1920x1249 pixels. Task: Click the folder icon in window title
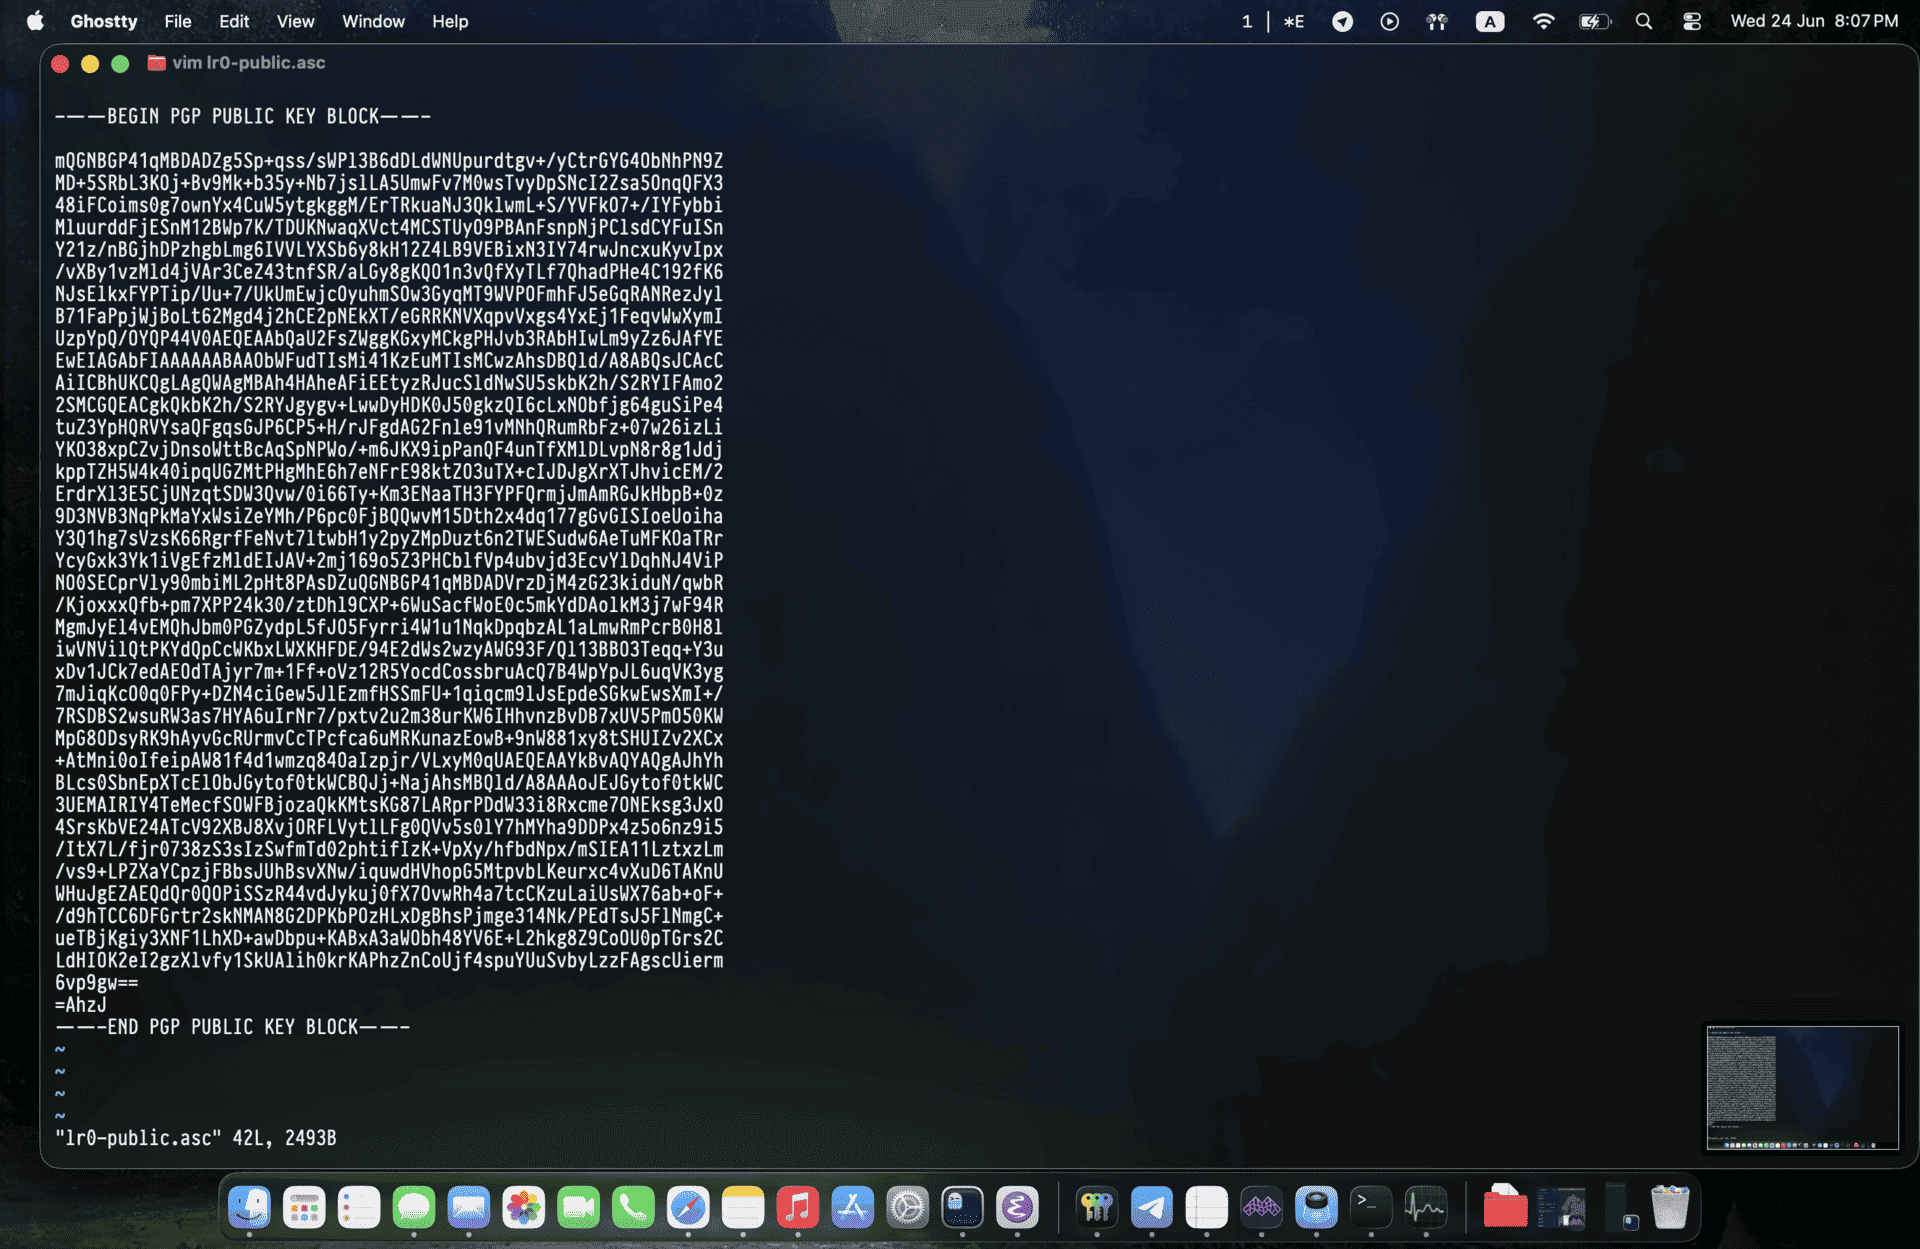point(156,63)
